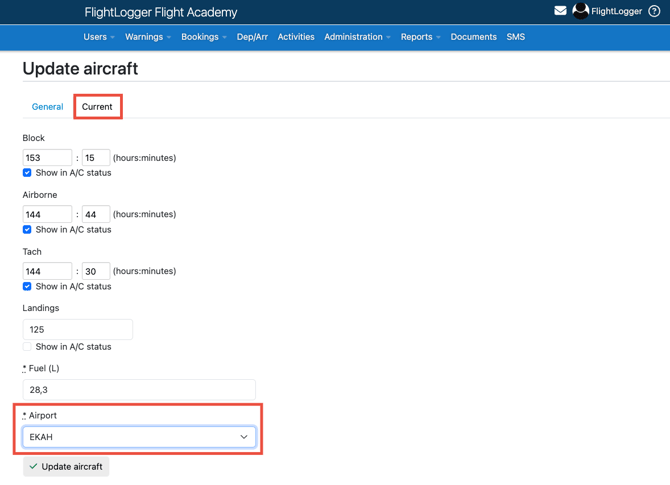This screenshot has width=670, height=485.
Task: Open the mail envelope icon
Action: 560,11
